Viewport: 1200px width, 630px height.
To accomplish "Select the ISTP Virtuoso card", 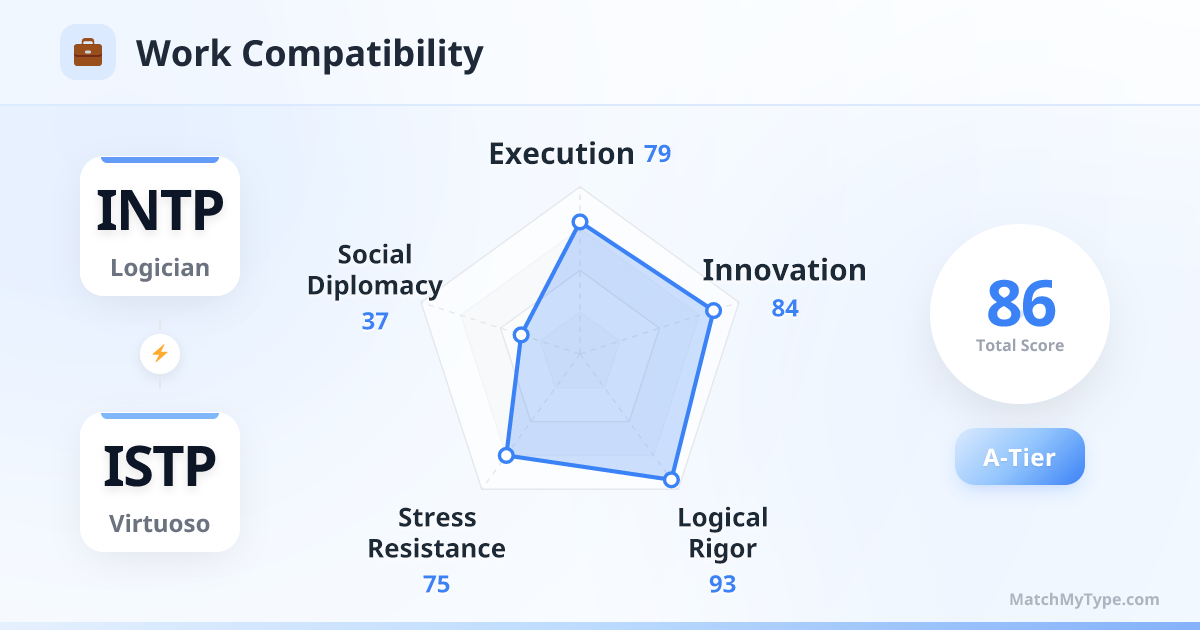I will coord(160,482).
